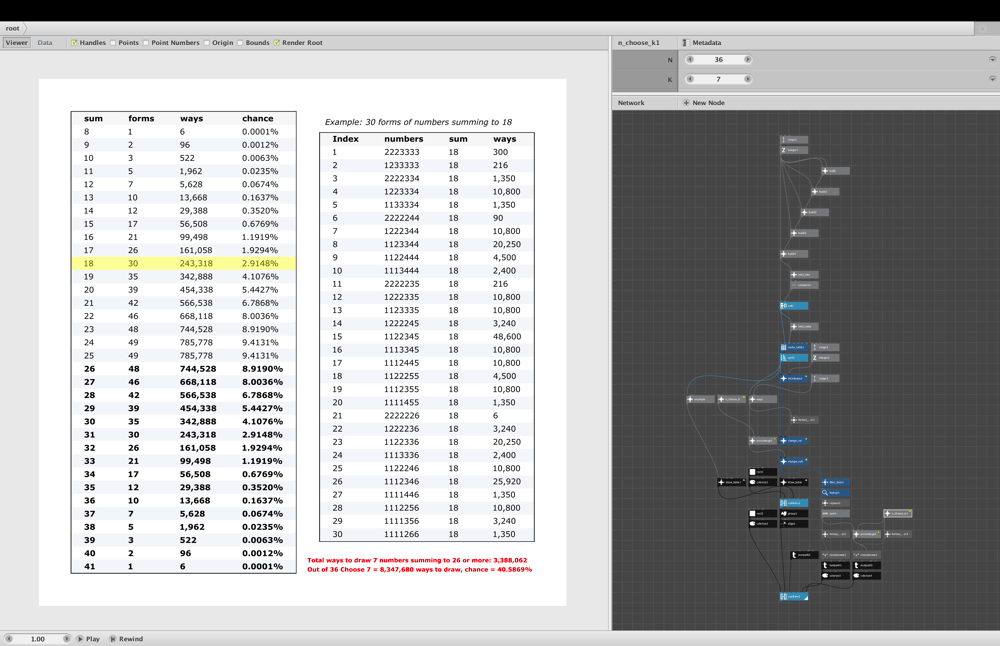Go to the root breadcrumb
1000x646 pixels.
pos(13,29)
